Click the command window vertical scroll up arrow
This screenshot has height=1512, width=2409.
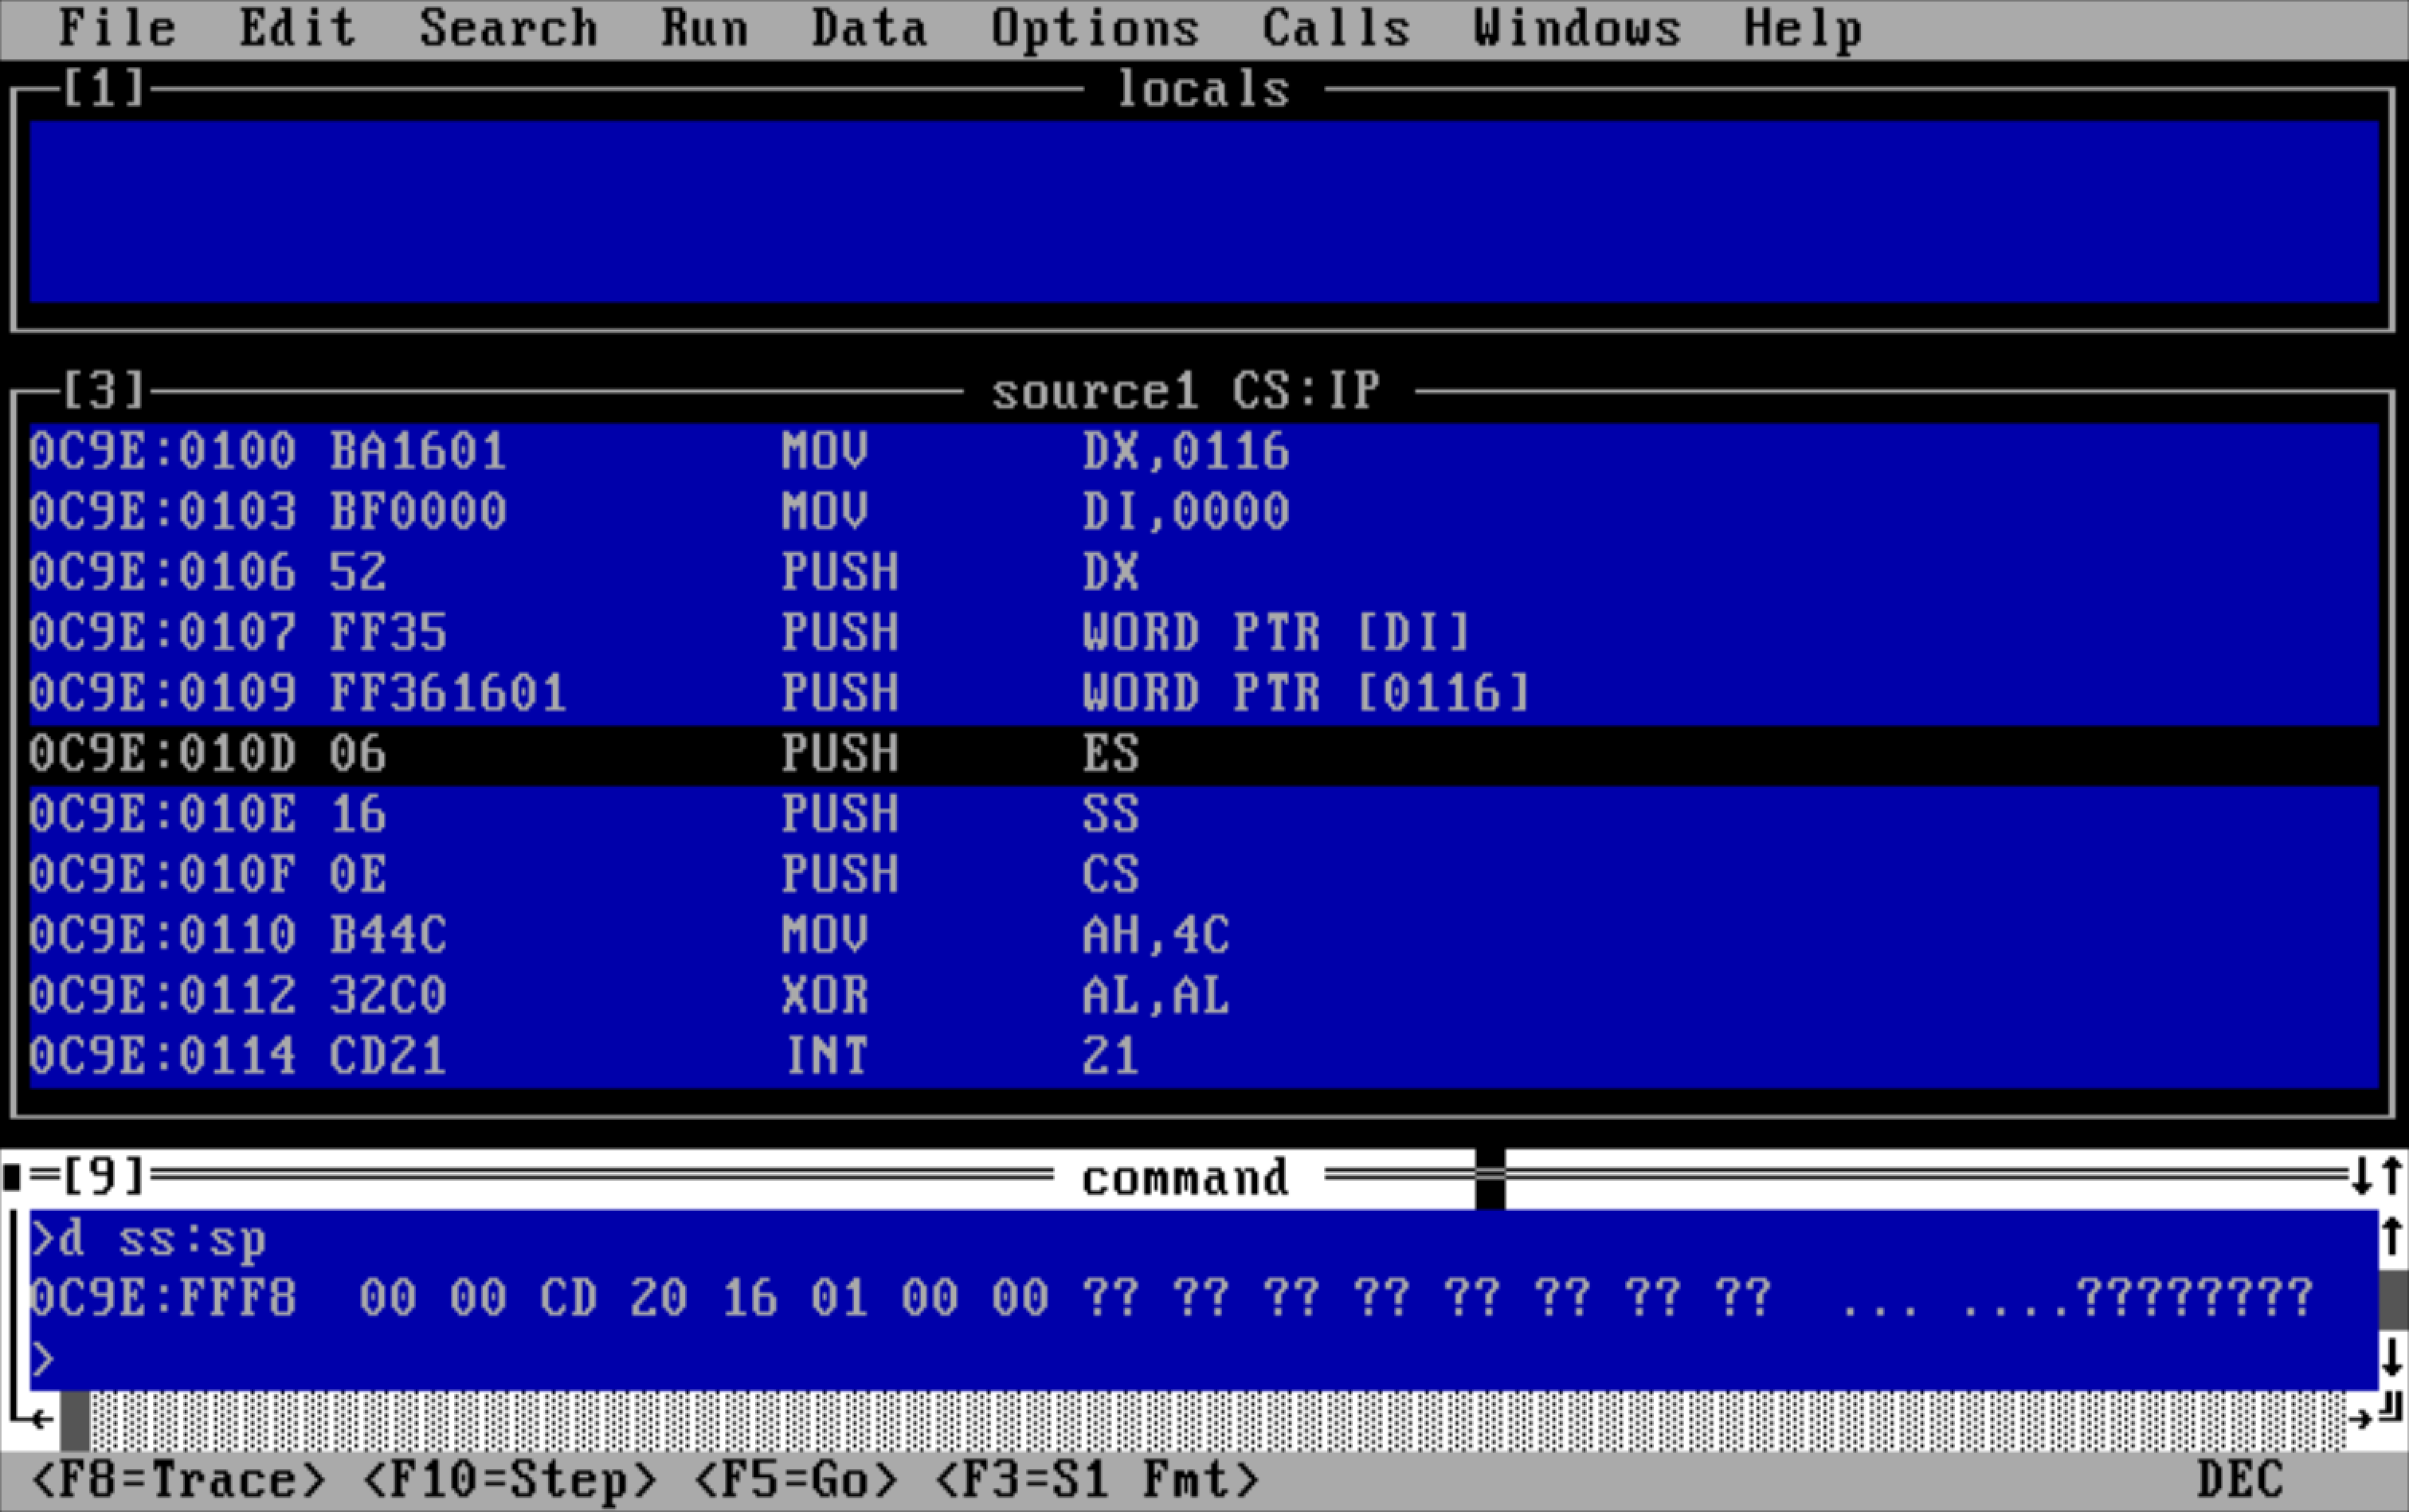pyautogui.click(x=2391, y=1238)
